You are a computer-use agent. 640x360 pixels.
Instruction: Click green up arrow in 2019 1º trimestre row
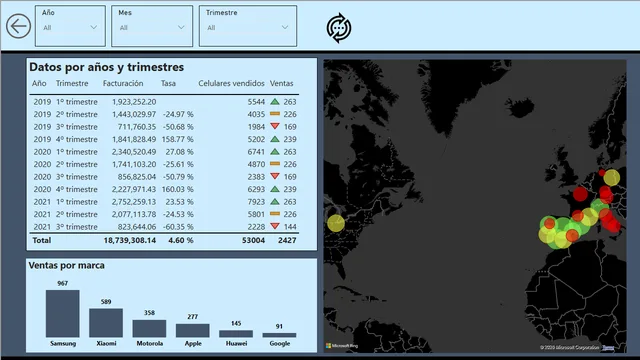point(275,101)
